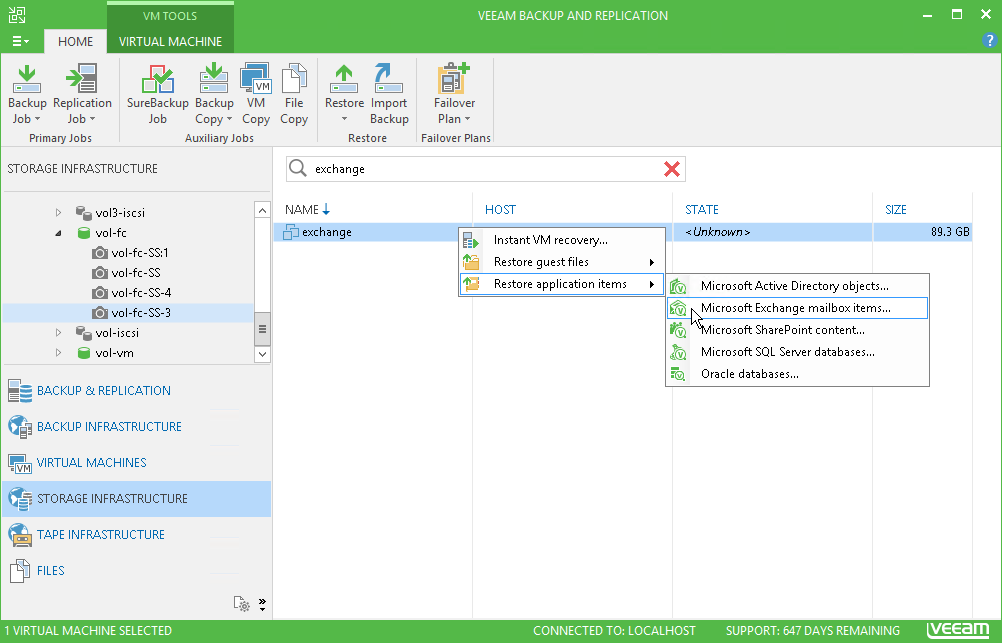This screenshot has height=643, width=1002.
Task: Select the vol-fc-SS snapshot
Action: [127, 272]
